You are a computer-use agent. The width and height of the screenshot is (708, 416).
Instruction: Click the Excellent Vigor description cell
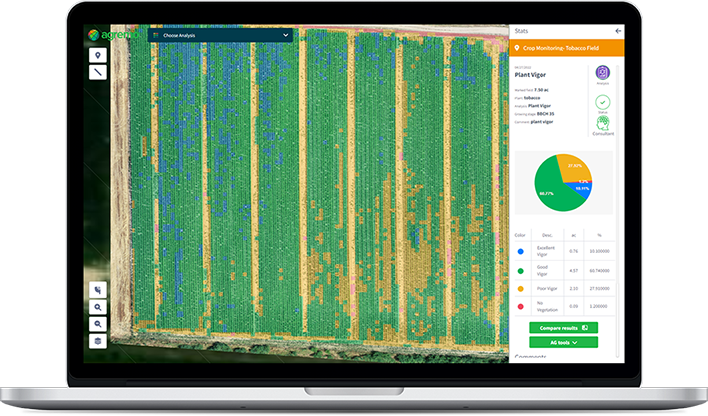[545, 251]
